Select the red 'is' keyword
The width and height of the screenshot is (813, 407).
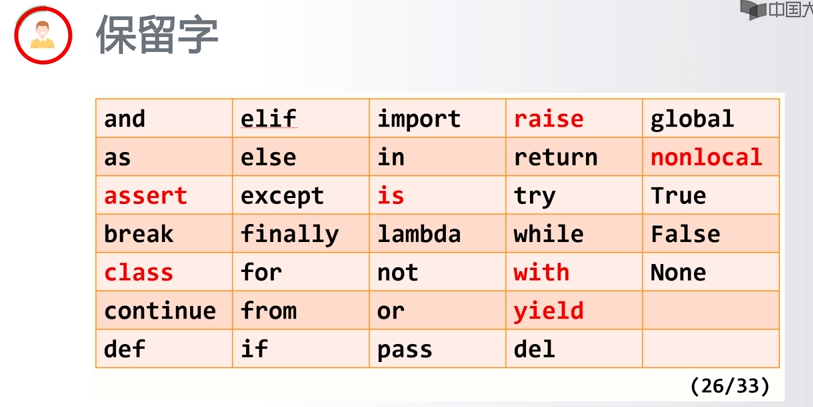(390, 195)
